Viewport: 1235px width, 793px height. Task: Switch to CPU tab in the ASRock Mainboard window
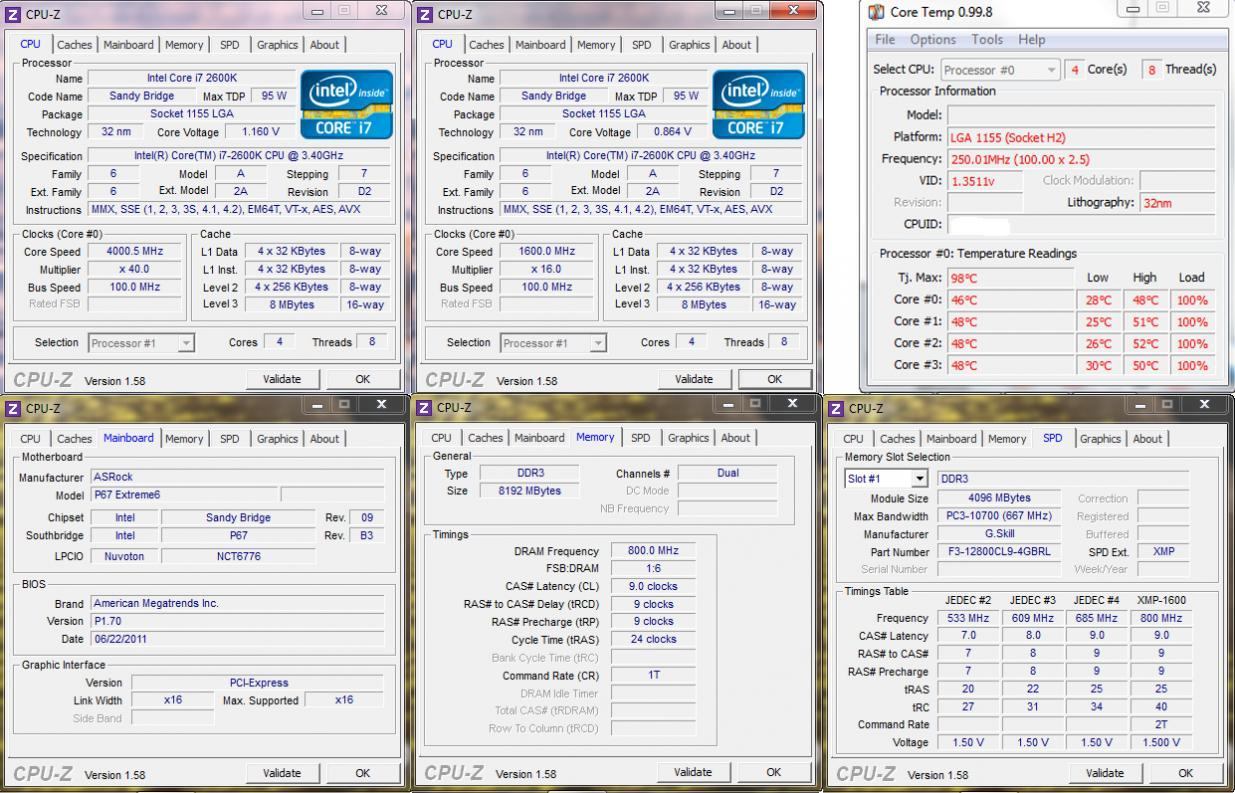point(31,439)
